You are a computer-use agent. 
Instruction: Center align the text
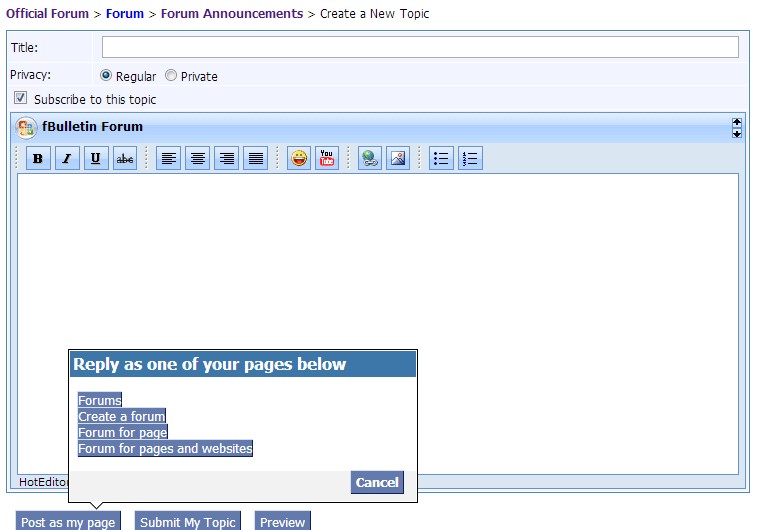pos(197,158)
